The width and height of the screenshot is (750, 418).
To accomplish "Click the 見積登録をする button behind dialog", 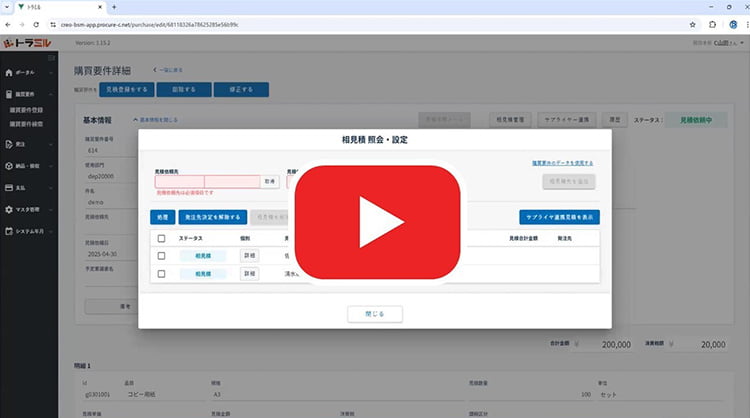I will [127, 89].
